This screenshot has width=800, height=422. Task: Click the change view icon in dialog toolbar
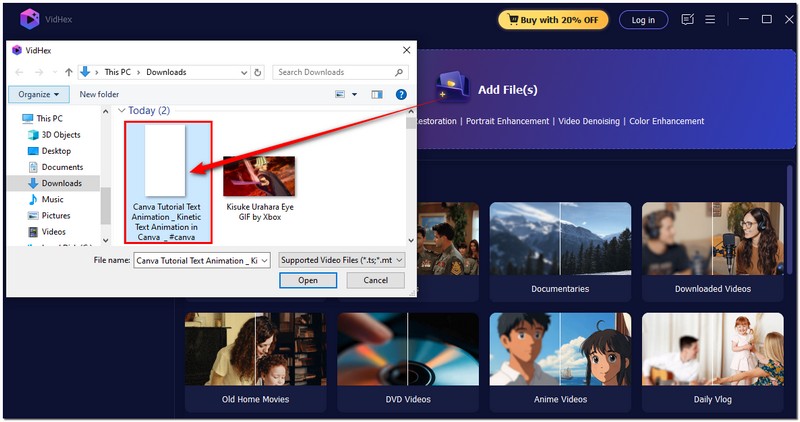coord(340,94)
